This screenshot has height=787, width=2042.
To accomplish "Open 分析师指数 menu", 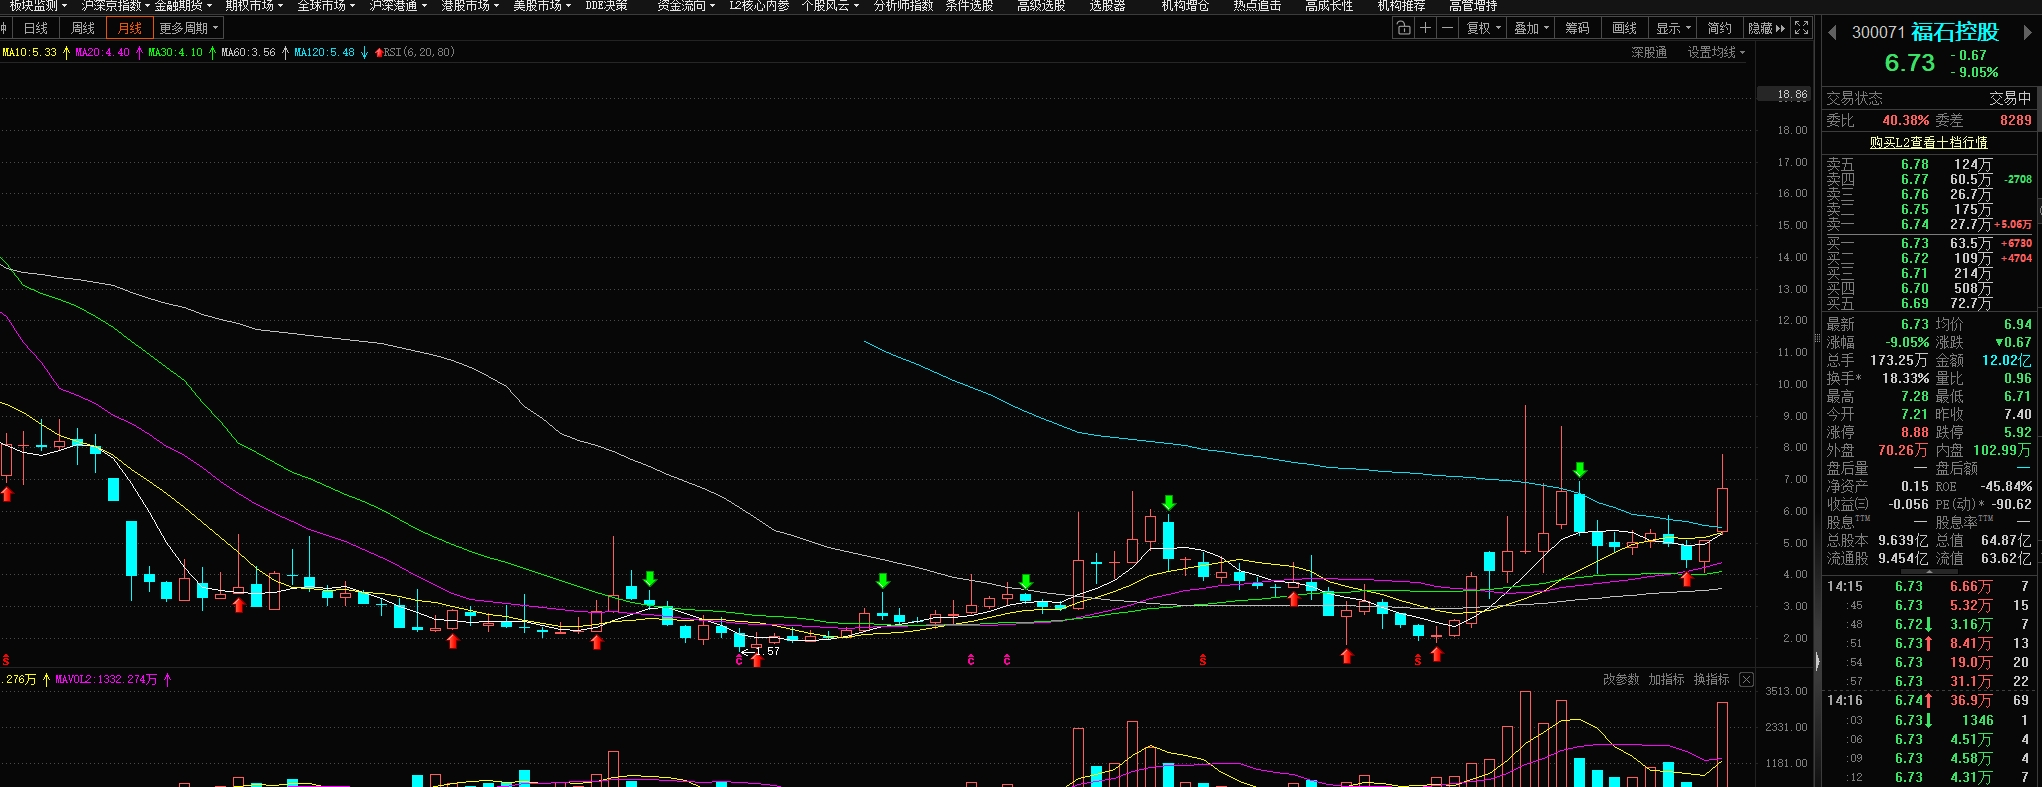I will 903,6.
